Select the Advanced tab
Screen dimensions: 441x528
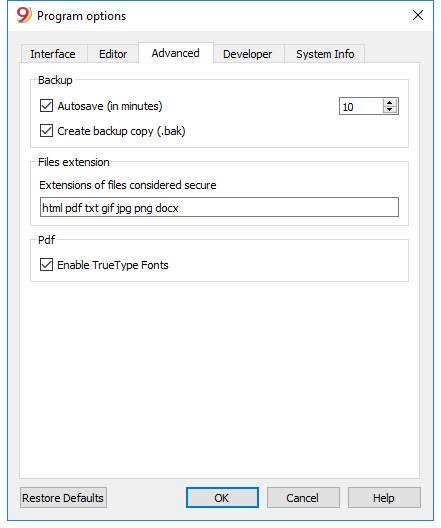pos(175,53)
